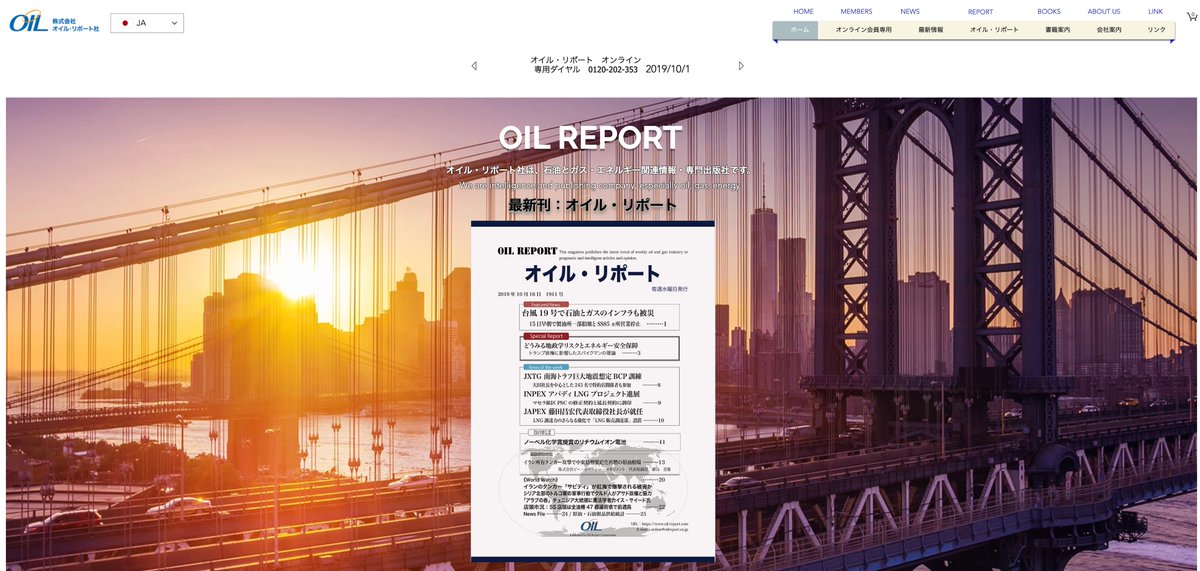This screenshot has width=1200, height=571.
Task: Open the オンライン会員専用 menu item
Action: 863,30
